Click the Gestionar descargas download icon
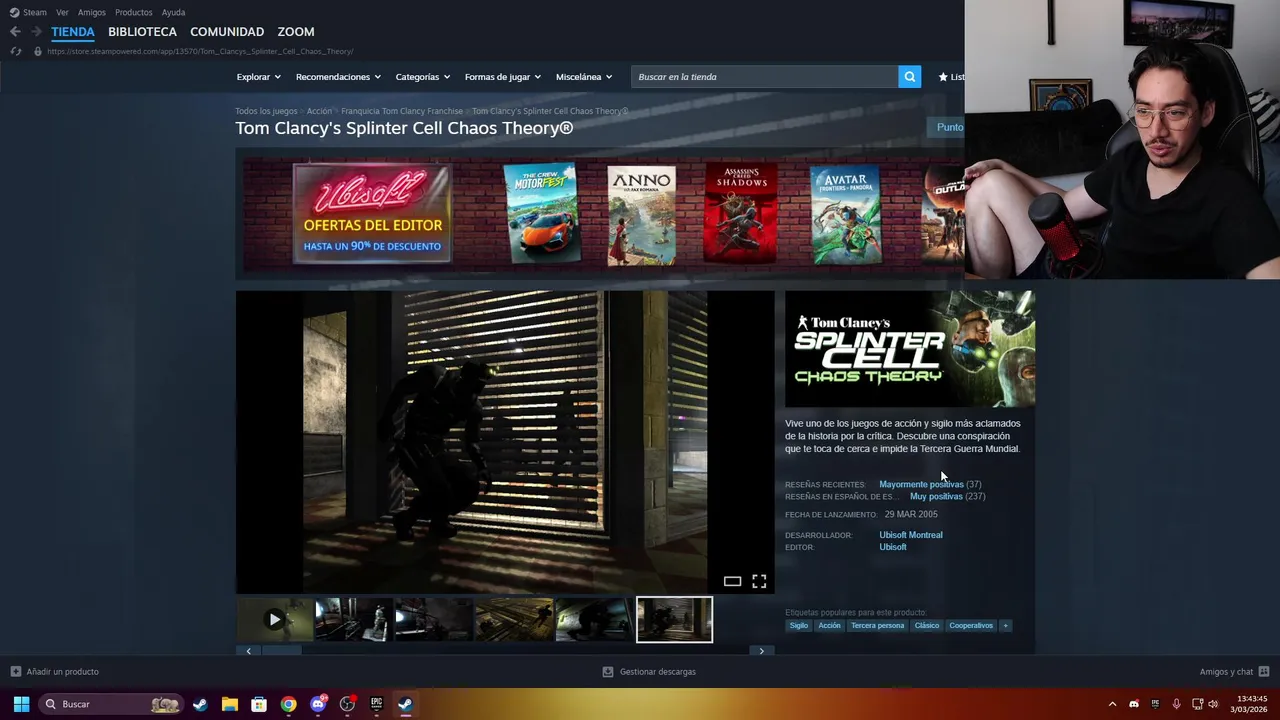Image resolution: width=1280 pixels, height=720 pixels. (x=607, y=672)
